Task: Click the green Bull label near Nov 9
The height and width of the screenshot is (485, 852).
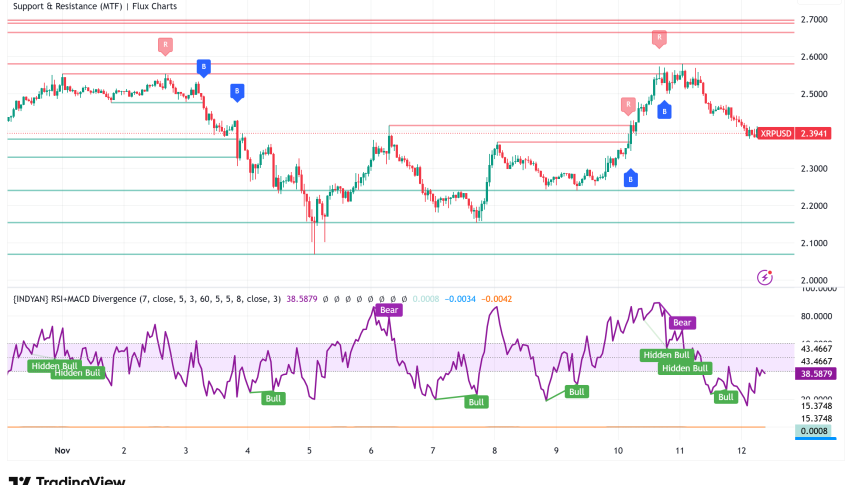Action: click(576, 391)
